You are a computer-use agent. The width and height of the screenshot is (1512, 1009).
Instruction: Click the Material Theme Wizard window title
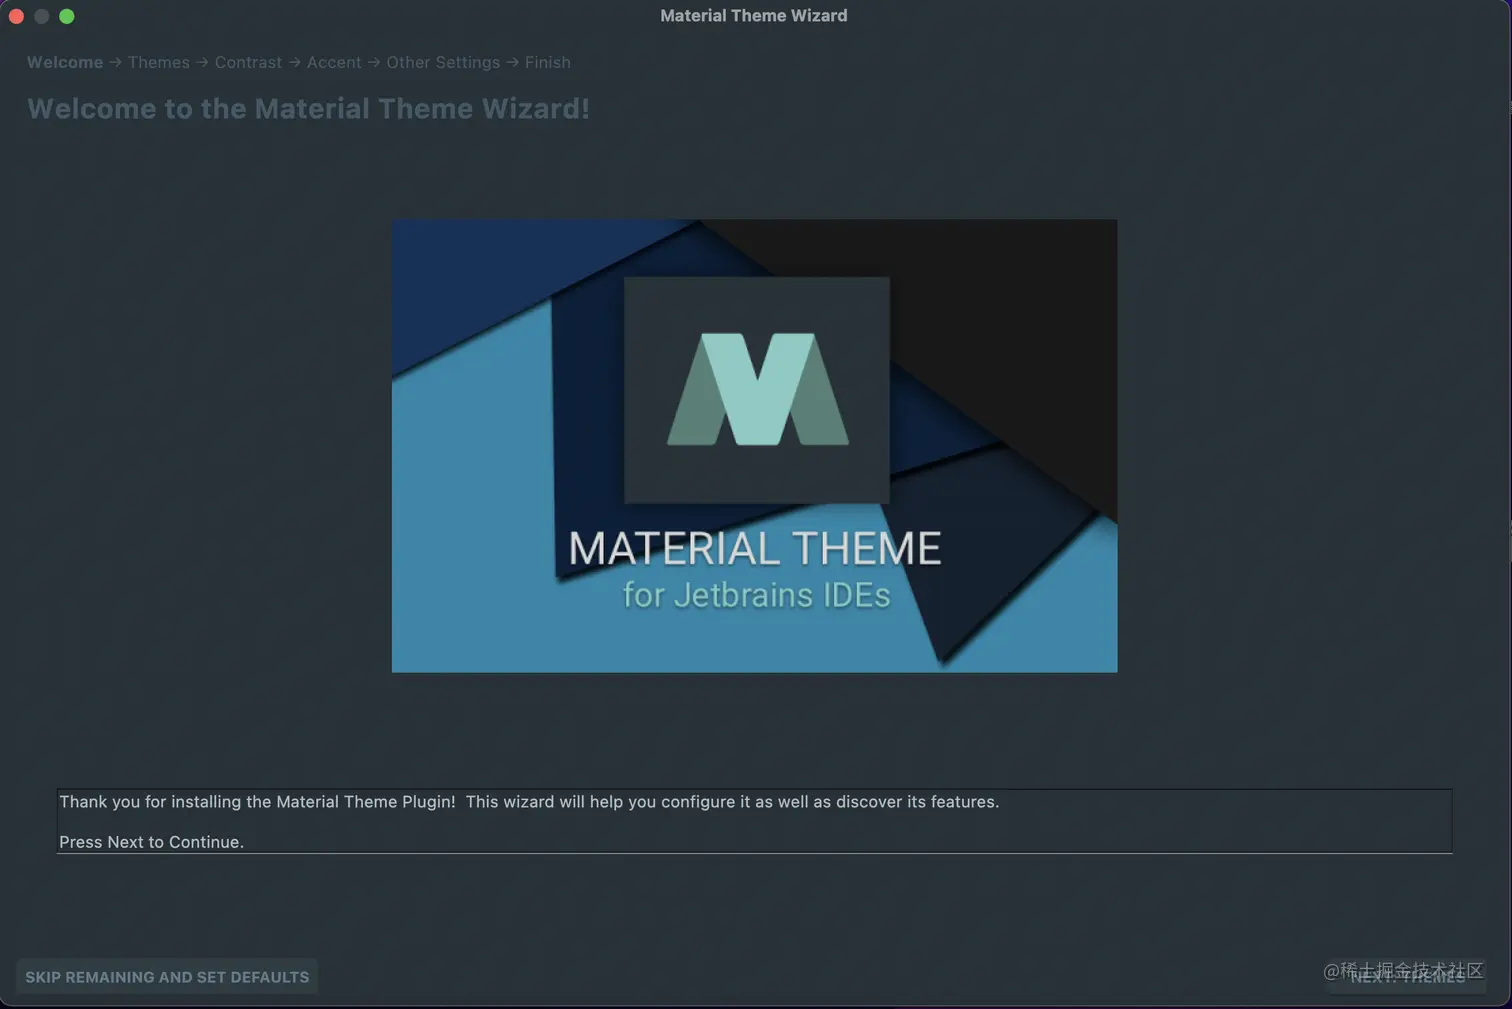pyautogui.click(x=754, y=15)
